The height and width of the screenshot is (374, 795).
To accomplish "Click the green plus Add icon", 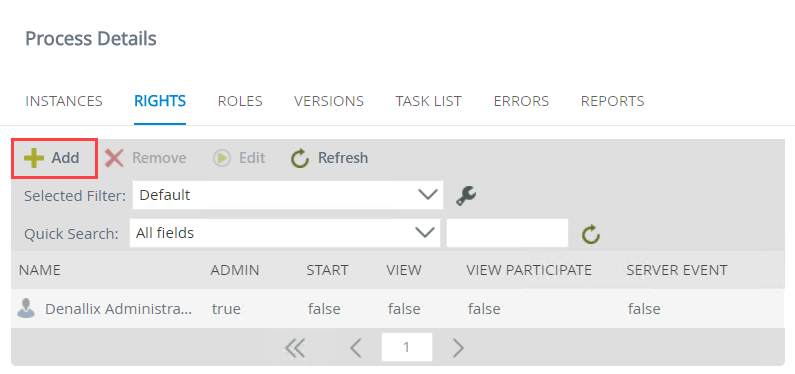I will 34,158.
